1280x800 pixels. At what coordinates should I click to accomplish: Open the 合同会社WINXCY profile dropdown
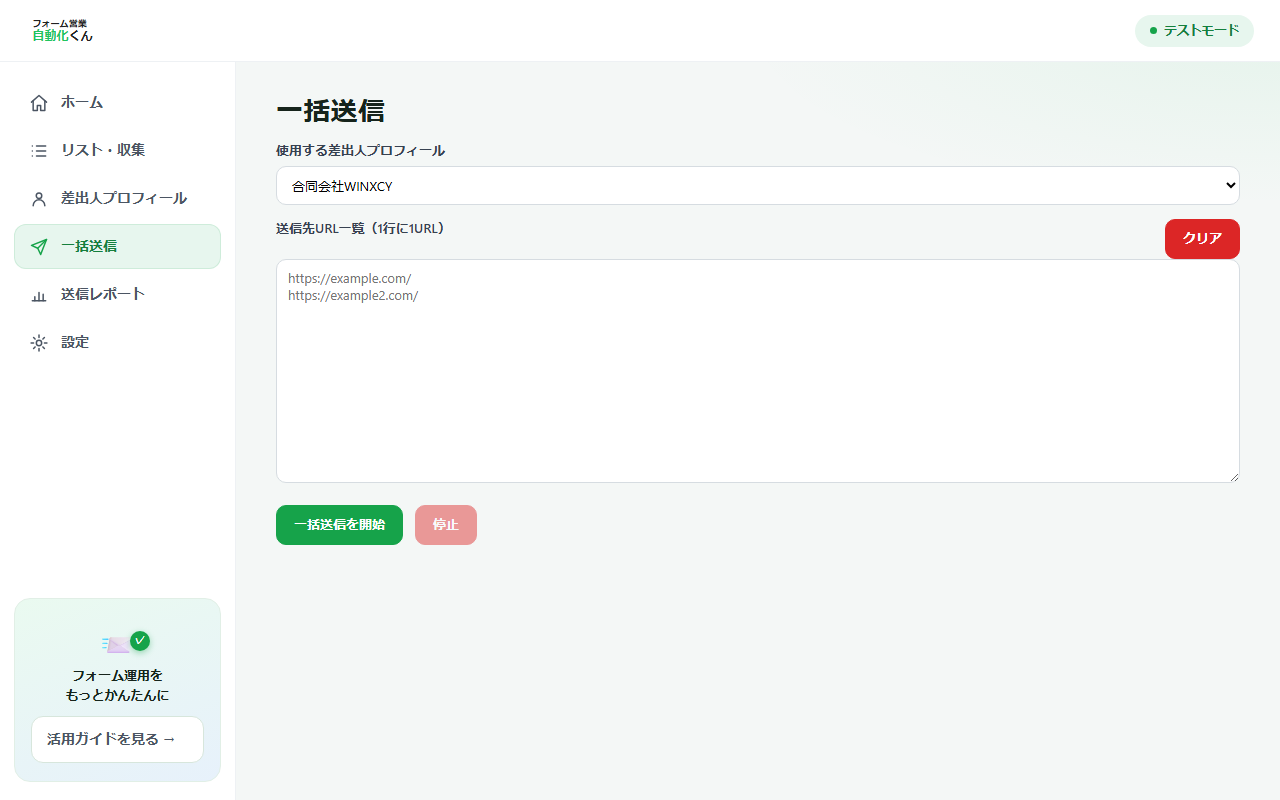[758, 186]
